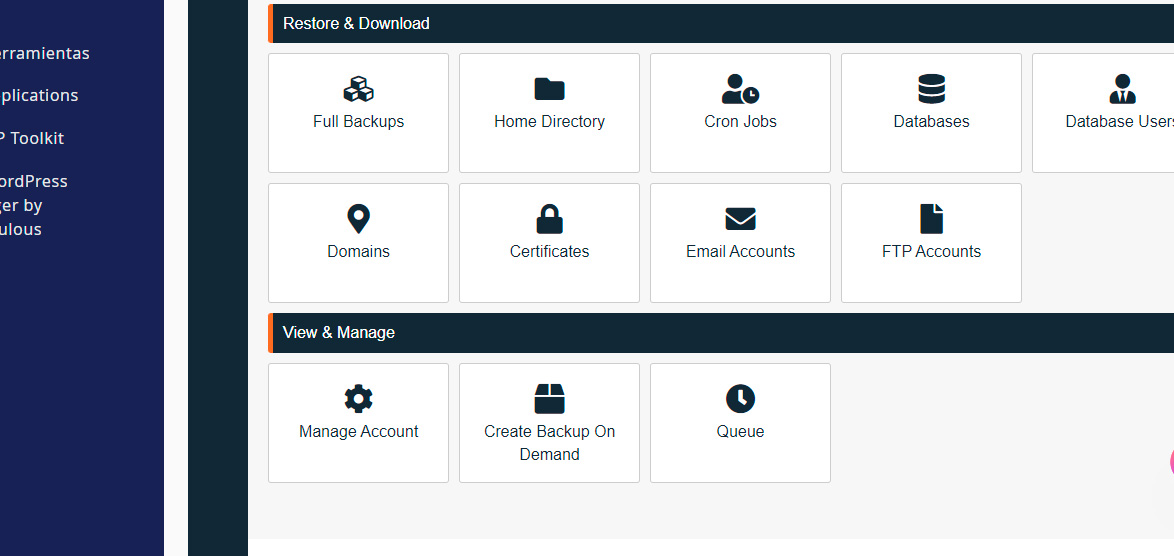
Task: Click the View & Manage section header
Action: coord(721,332)
